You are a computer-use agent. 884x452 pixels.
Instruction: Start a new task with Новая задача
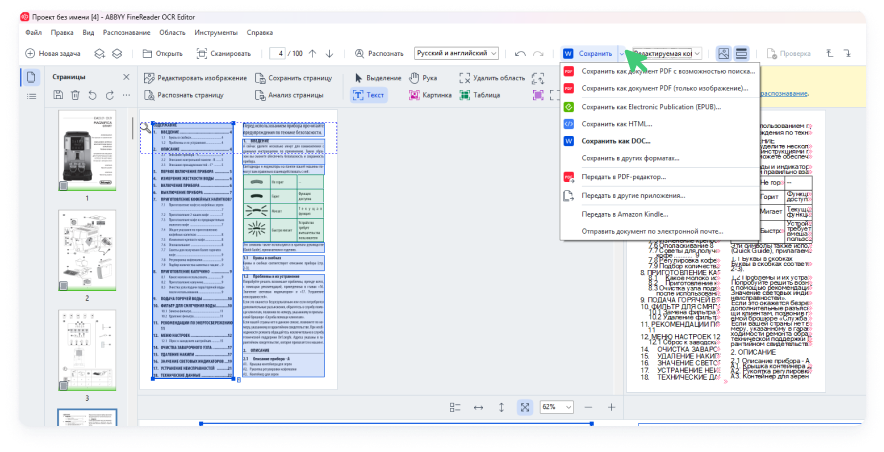52,54
